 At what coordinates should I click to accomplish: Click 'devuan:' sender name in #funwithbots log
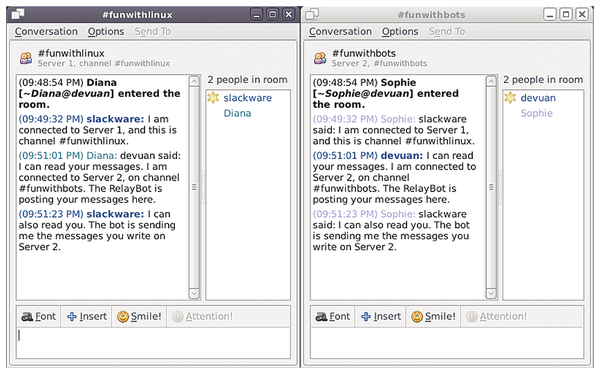[x=402, y=156]
